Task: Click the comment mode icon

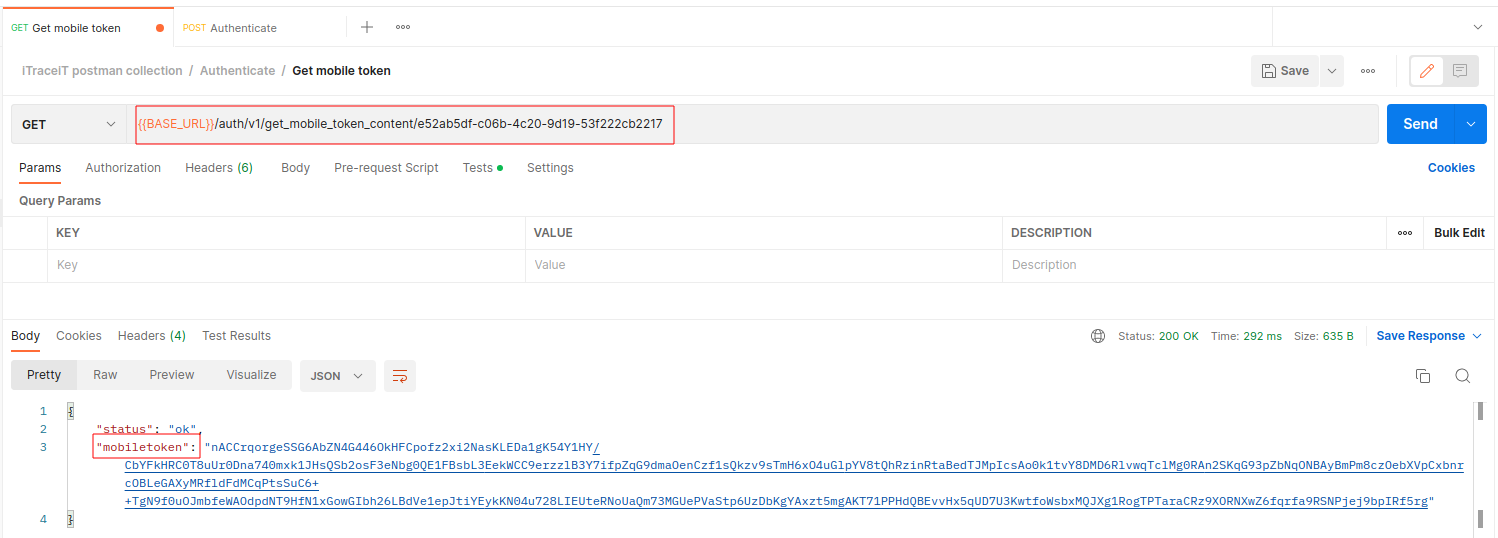Action: [x=1460, y=71]
